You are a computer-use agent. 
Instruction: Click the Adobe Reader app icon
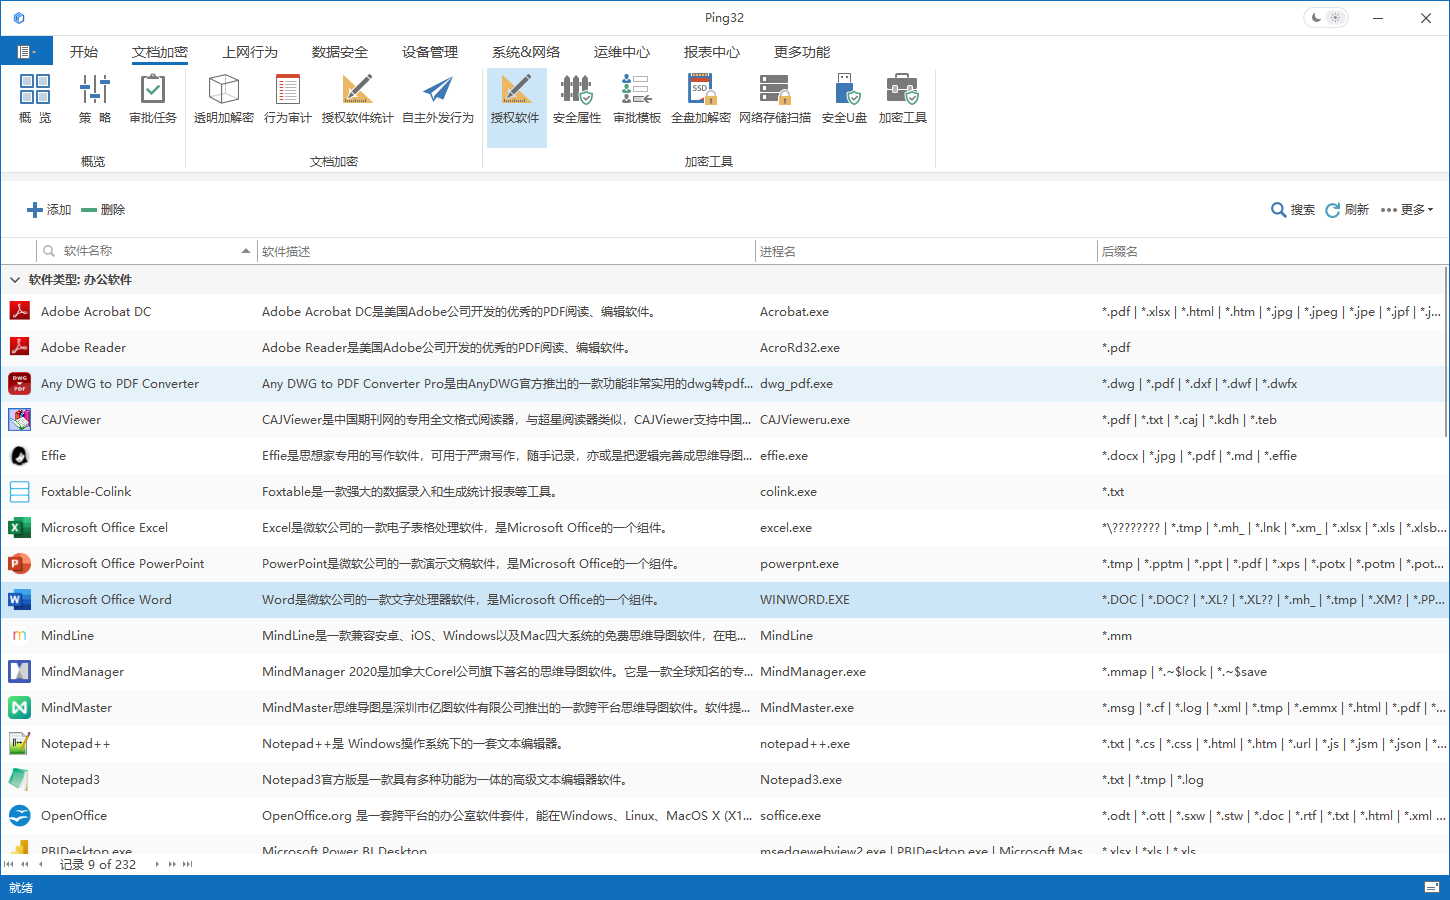pyautogui.click(x=19, y=347)
